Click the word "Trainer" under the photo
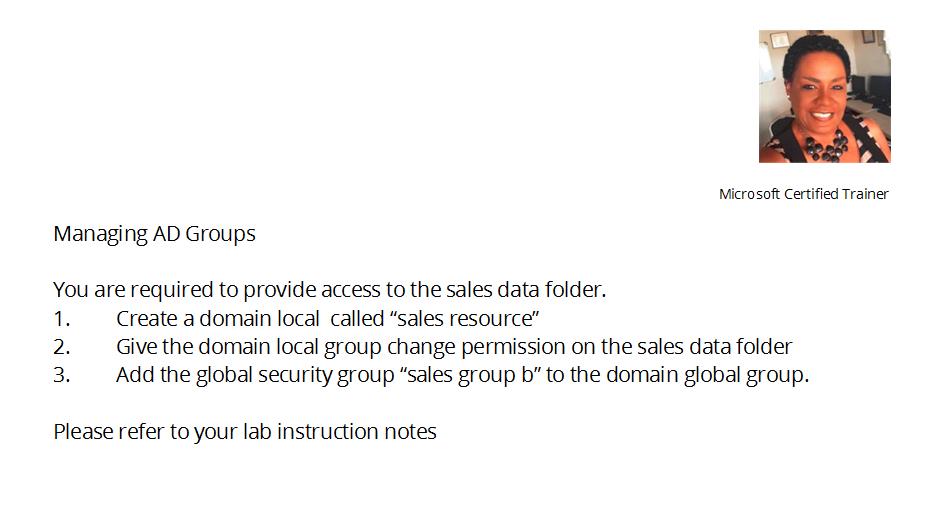The image size is (940, 511). [865, 194]
